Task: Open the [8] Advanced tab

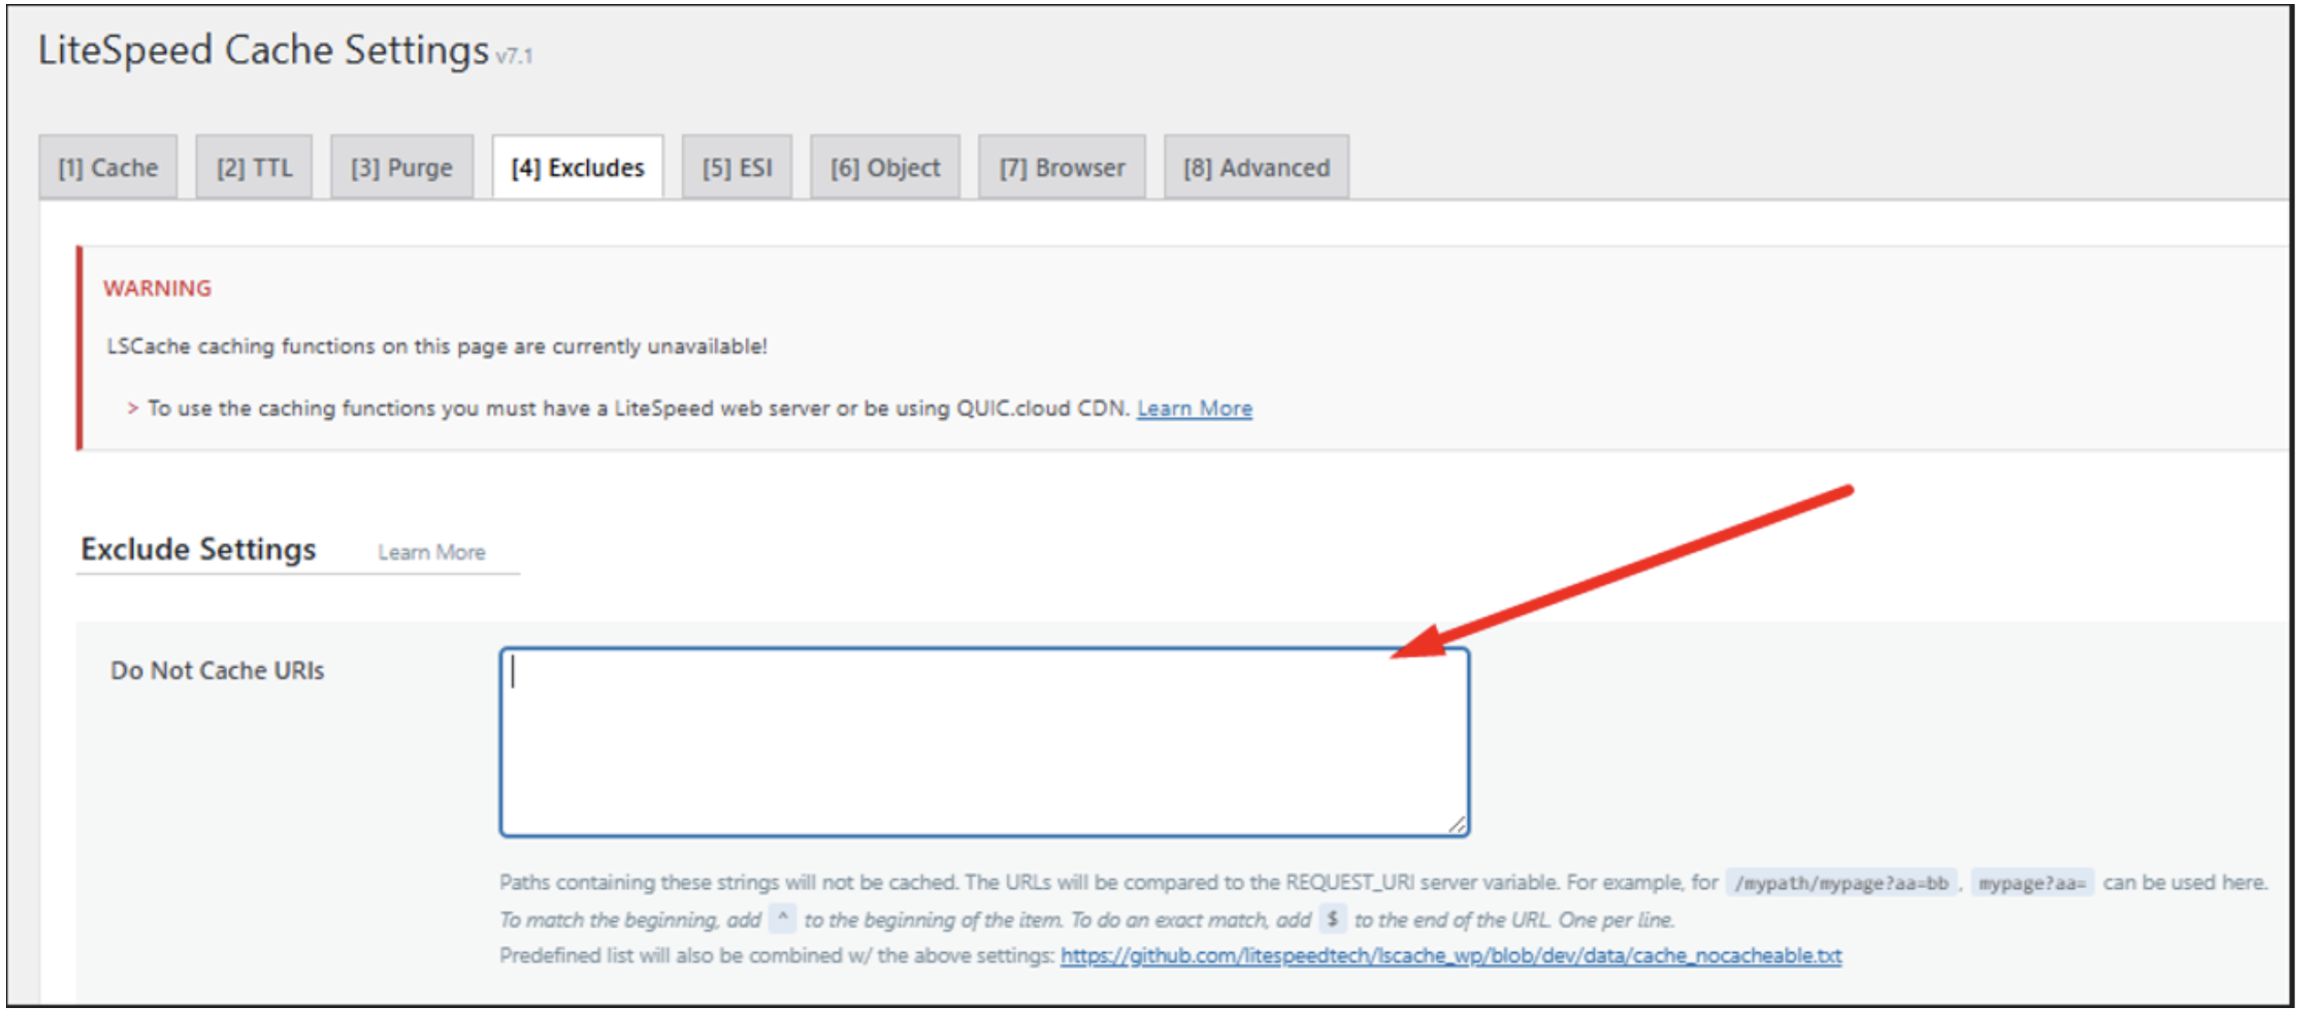Action: [x=1256, y=167]
